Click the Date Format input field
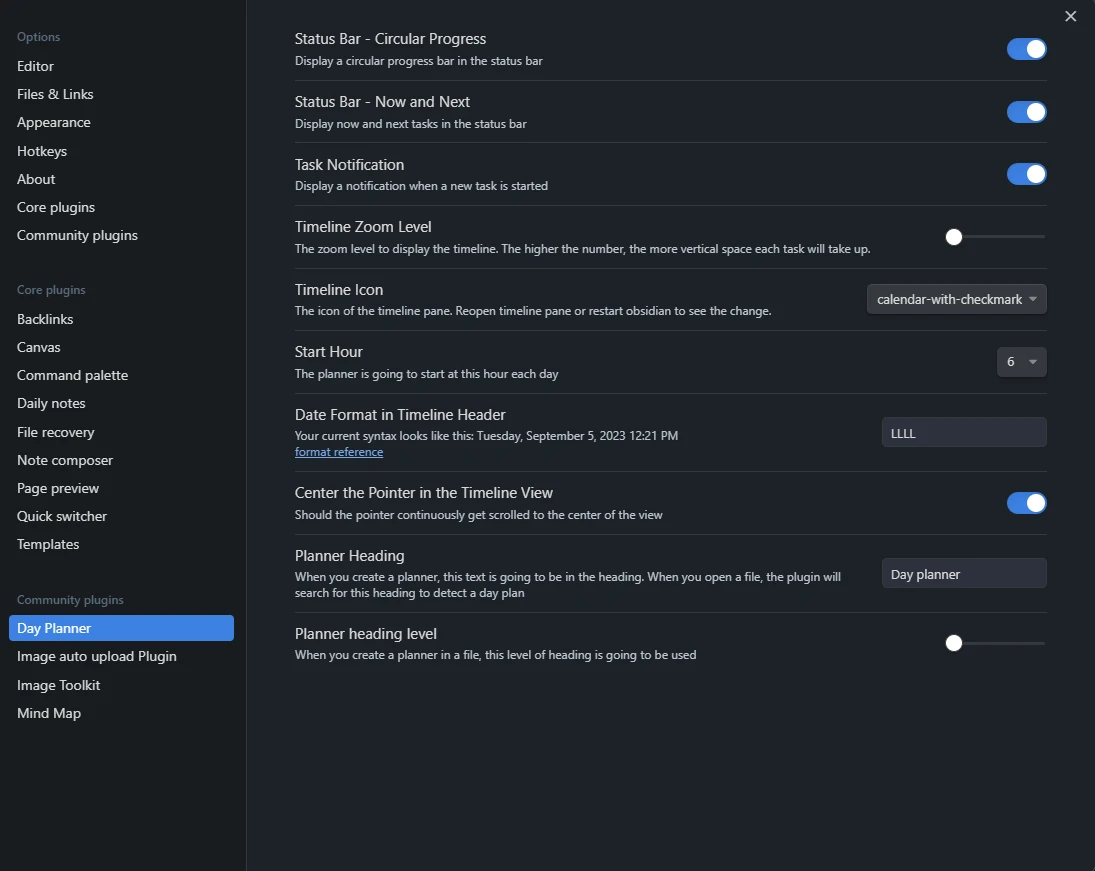 [963, 433]
